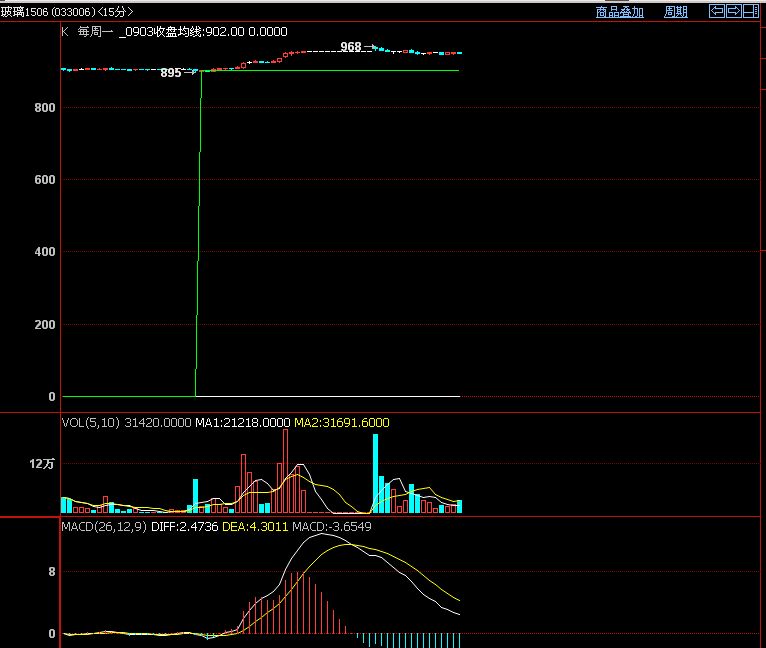This screenshot has width=766, height=648.
Task: Open the 周期 period link
Action: click(x=676, y=12)
